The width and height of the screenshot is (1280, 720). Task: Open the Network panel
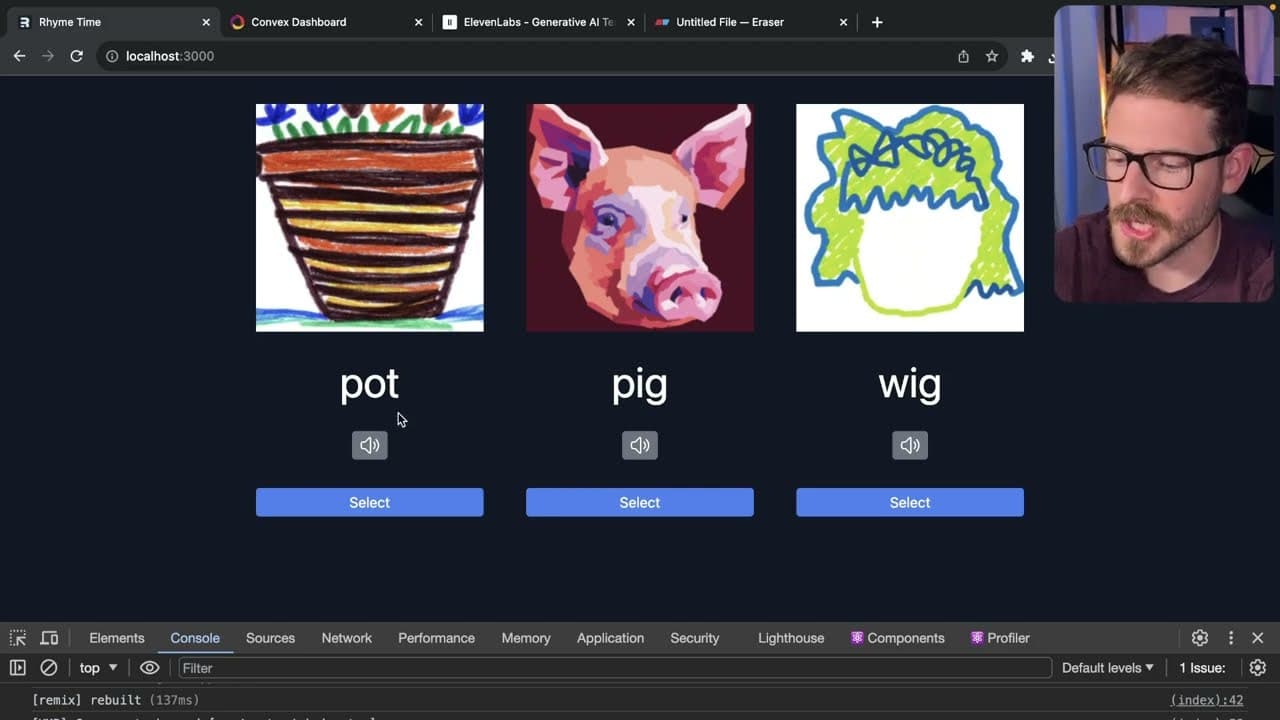[x=347, y=638]
